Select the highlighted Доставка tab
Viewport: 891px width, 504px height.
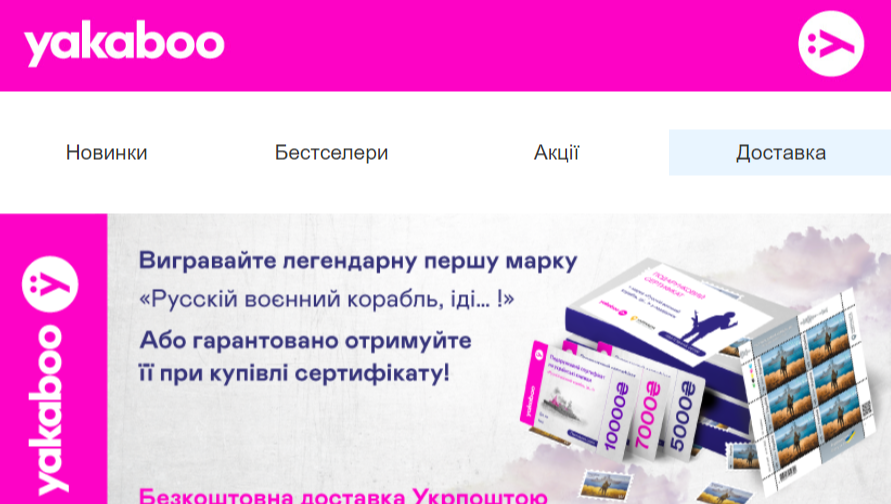pos(781,152)
